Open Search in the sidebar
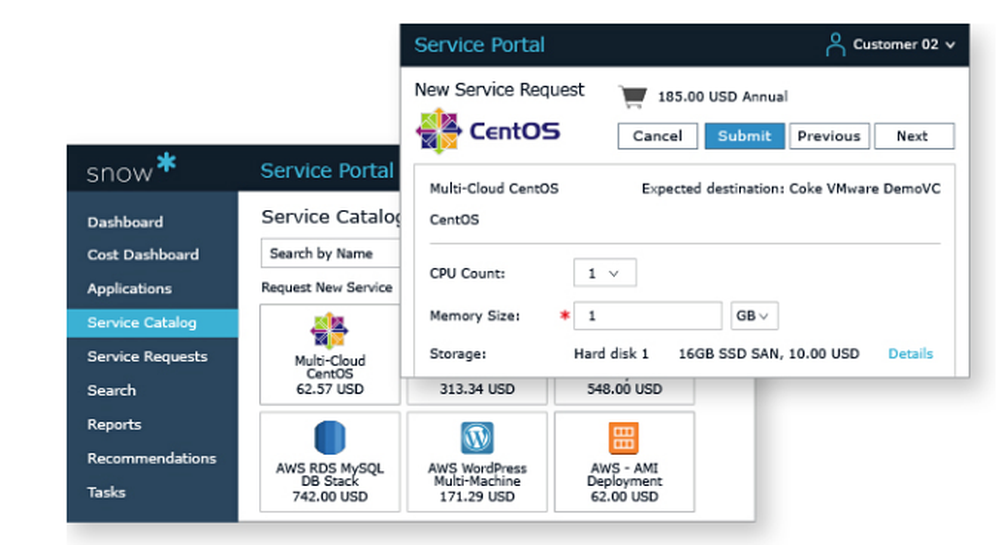This screenshot has width=1000, height=545. [x=112, y=390]
